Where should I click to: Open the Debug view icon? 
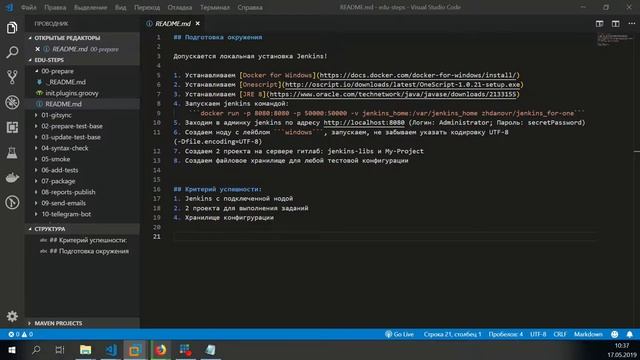pyautogui.click(x=12, y=102)
